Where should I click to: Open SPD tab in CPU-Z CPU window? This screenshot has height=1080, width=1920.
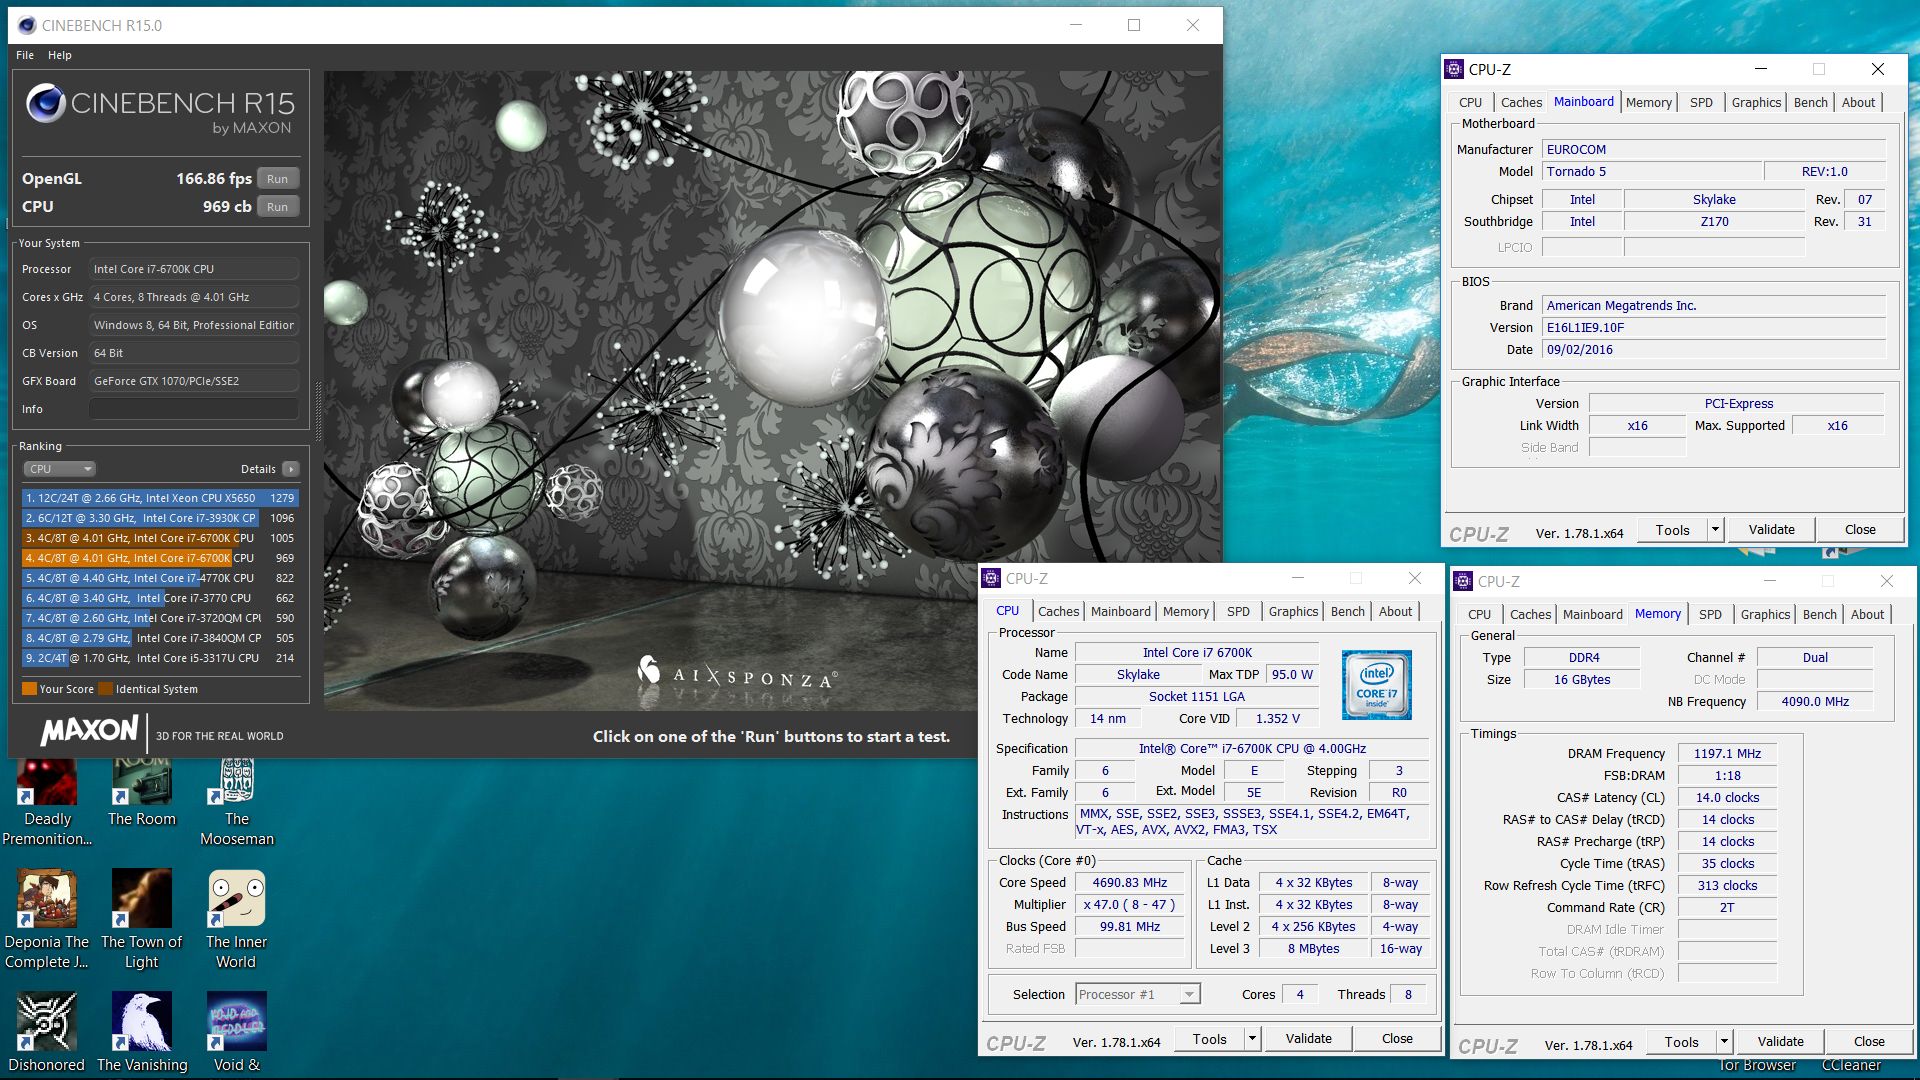[1238, 611]
